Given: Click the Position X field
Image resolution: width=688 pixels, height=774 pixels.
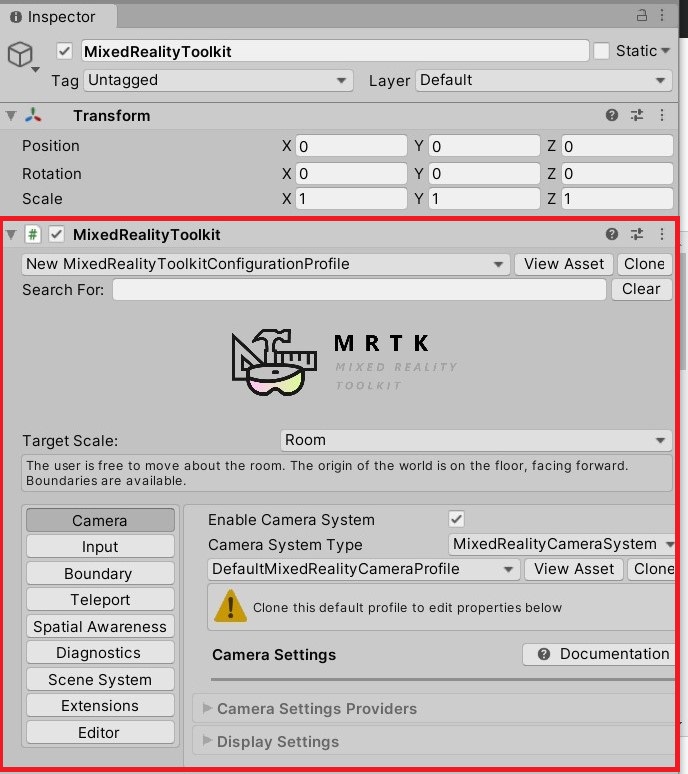Looking at the screenshot, I should (x=351, y=146).
